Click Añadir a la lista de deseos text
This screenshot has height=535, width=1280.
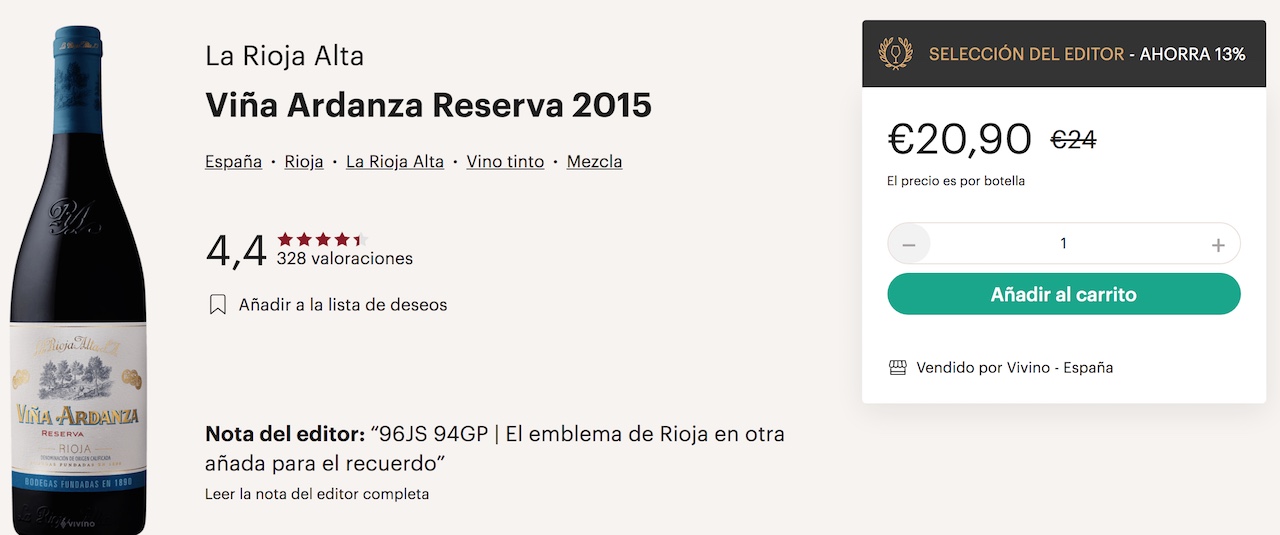(342, 304)
